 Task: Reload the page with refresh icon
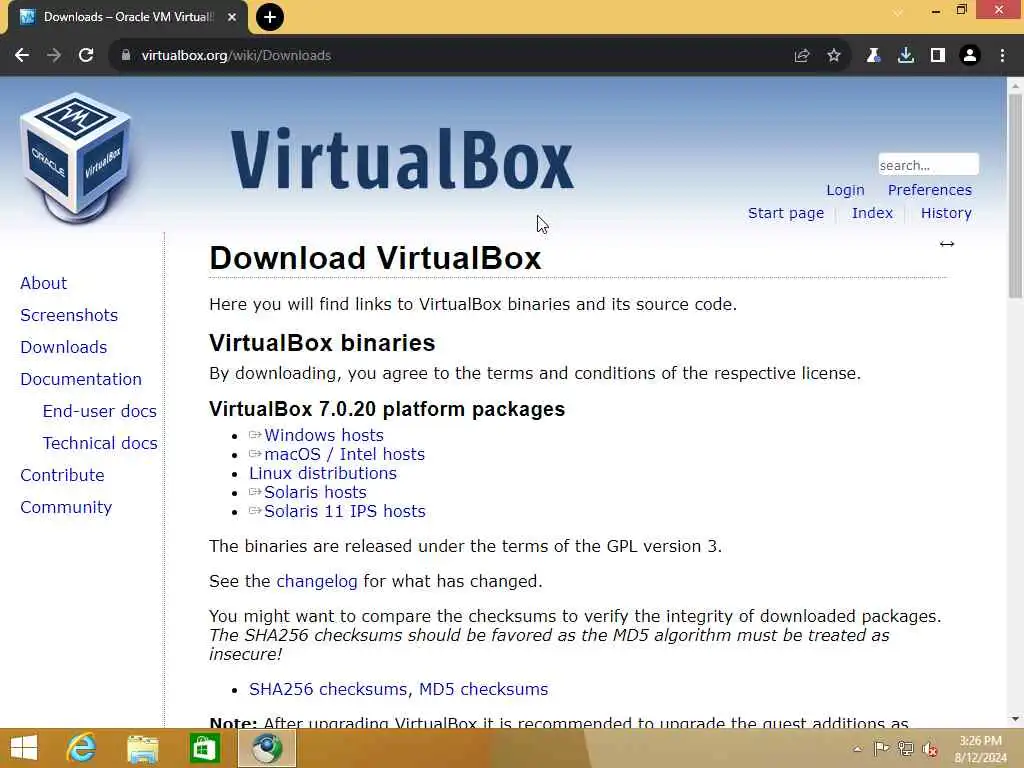pyautogui.click(x=86, y=56)
